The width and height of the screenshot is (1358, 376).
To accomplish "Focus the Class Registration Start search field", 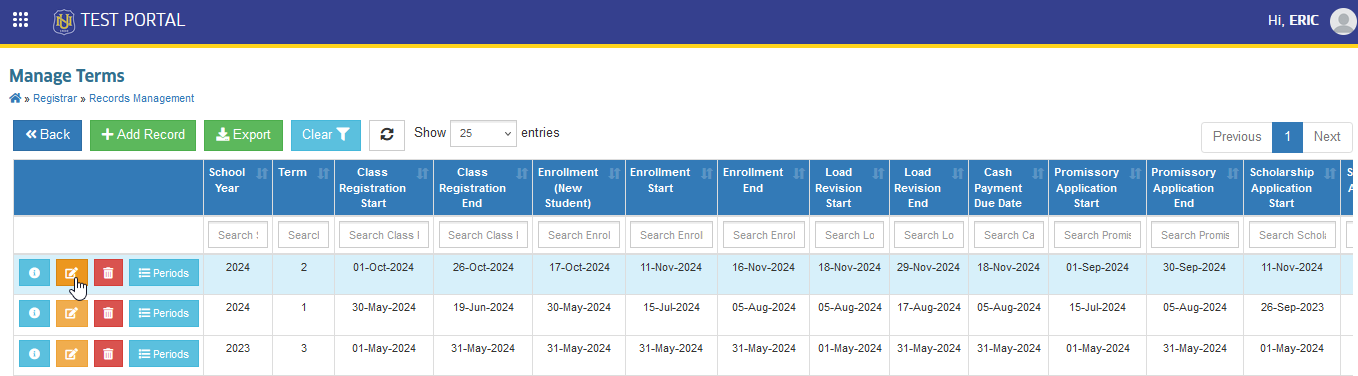I will (x=384, y=235).
